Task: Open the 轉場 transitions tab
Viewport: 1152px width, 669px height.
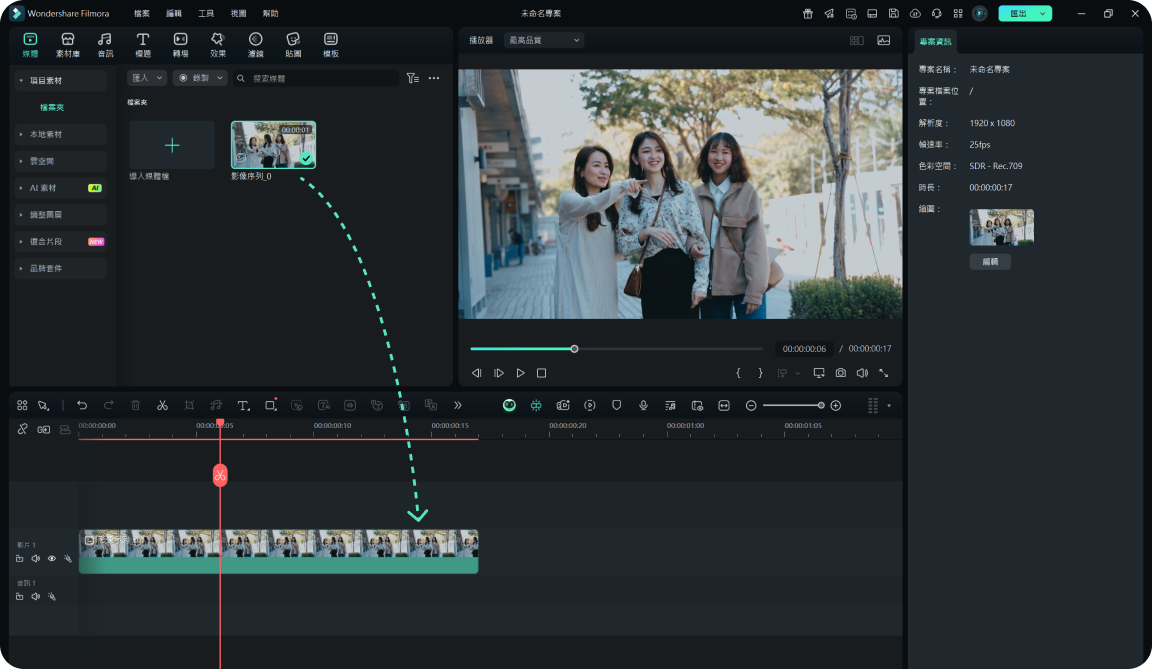Action: [180, 45]
